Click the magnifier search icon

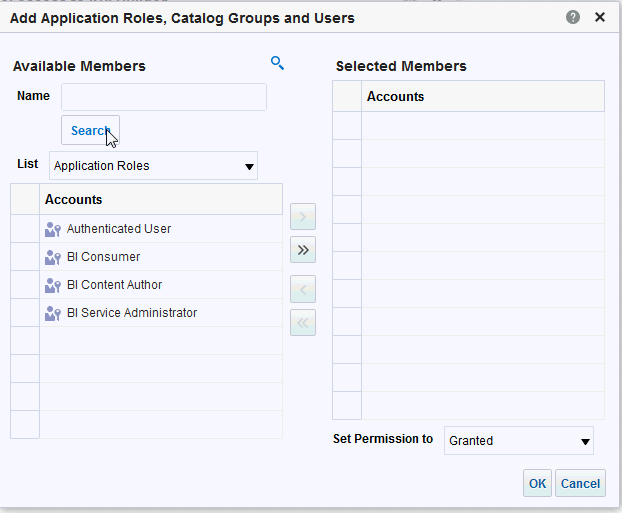277,63
